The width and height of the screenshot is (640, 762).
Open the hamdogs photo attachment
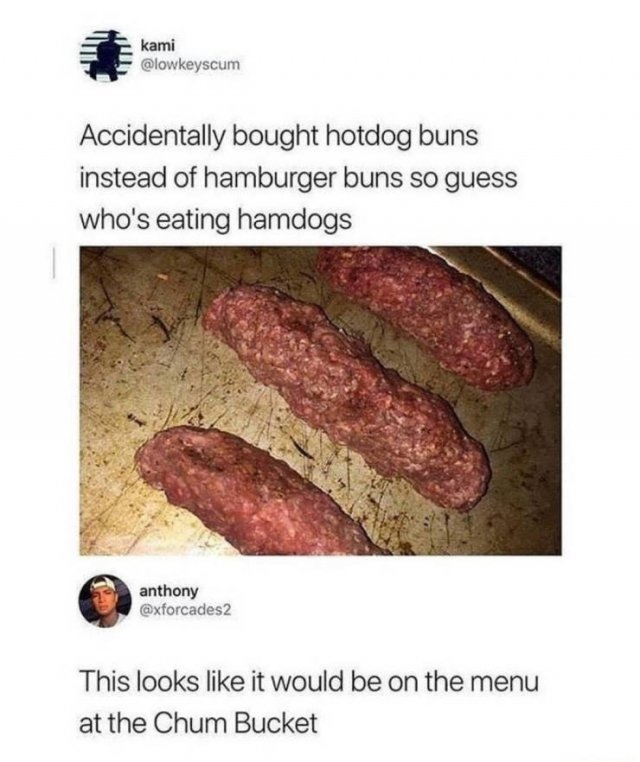click(320, 400)
